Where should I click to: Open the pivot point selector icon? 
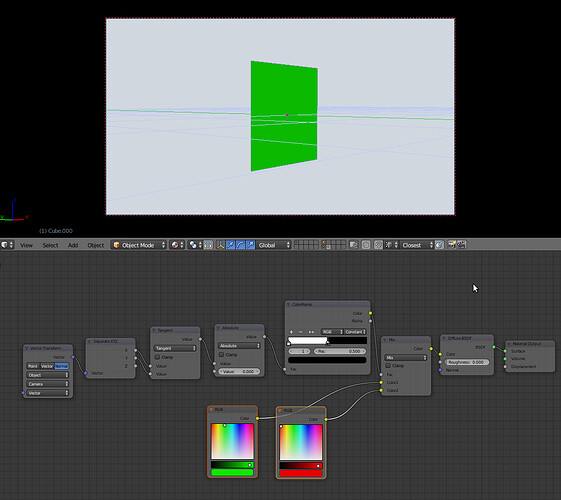[195, 245]
